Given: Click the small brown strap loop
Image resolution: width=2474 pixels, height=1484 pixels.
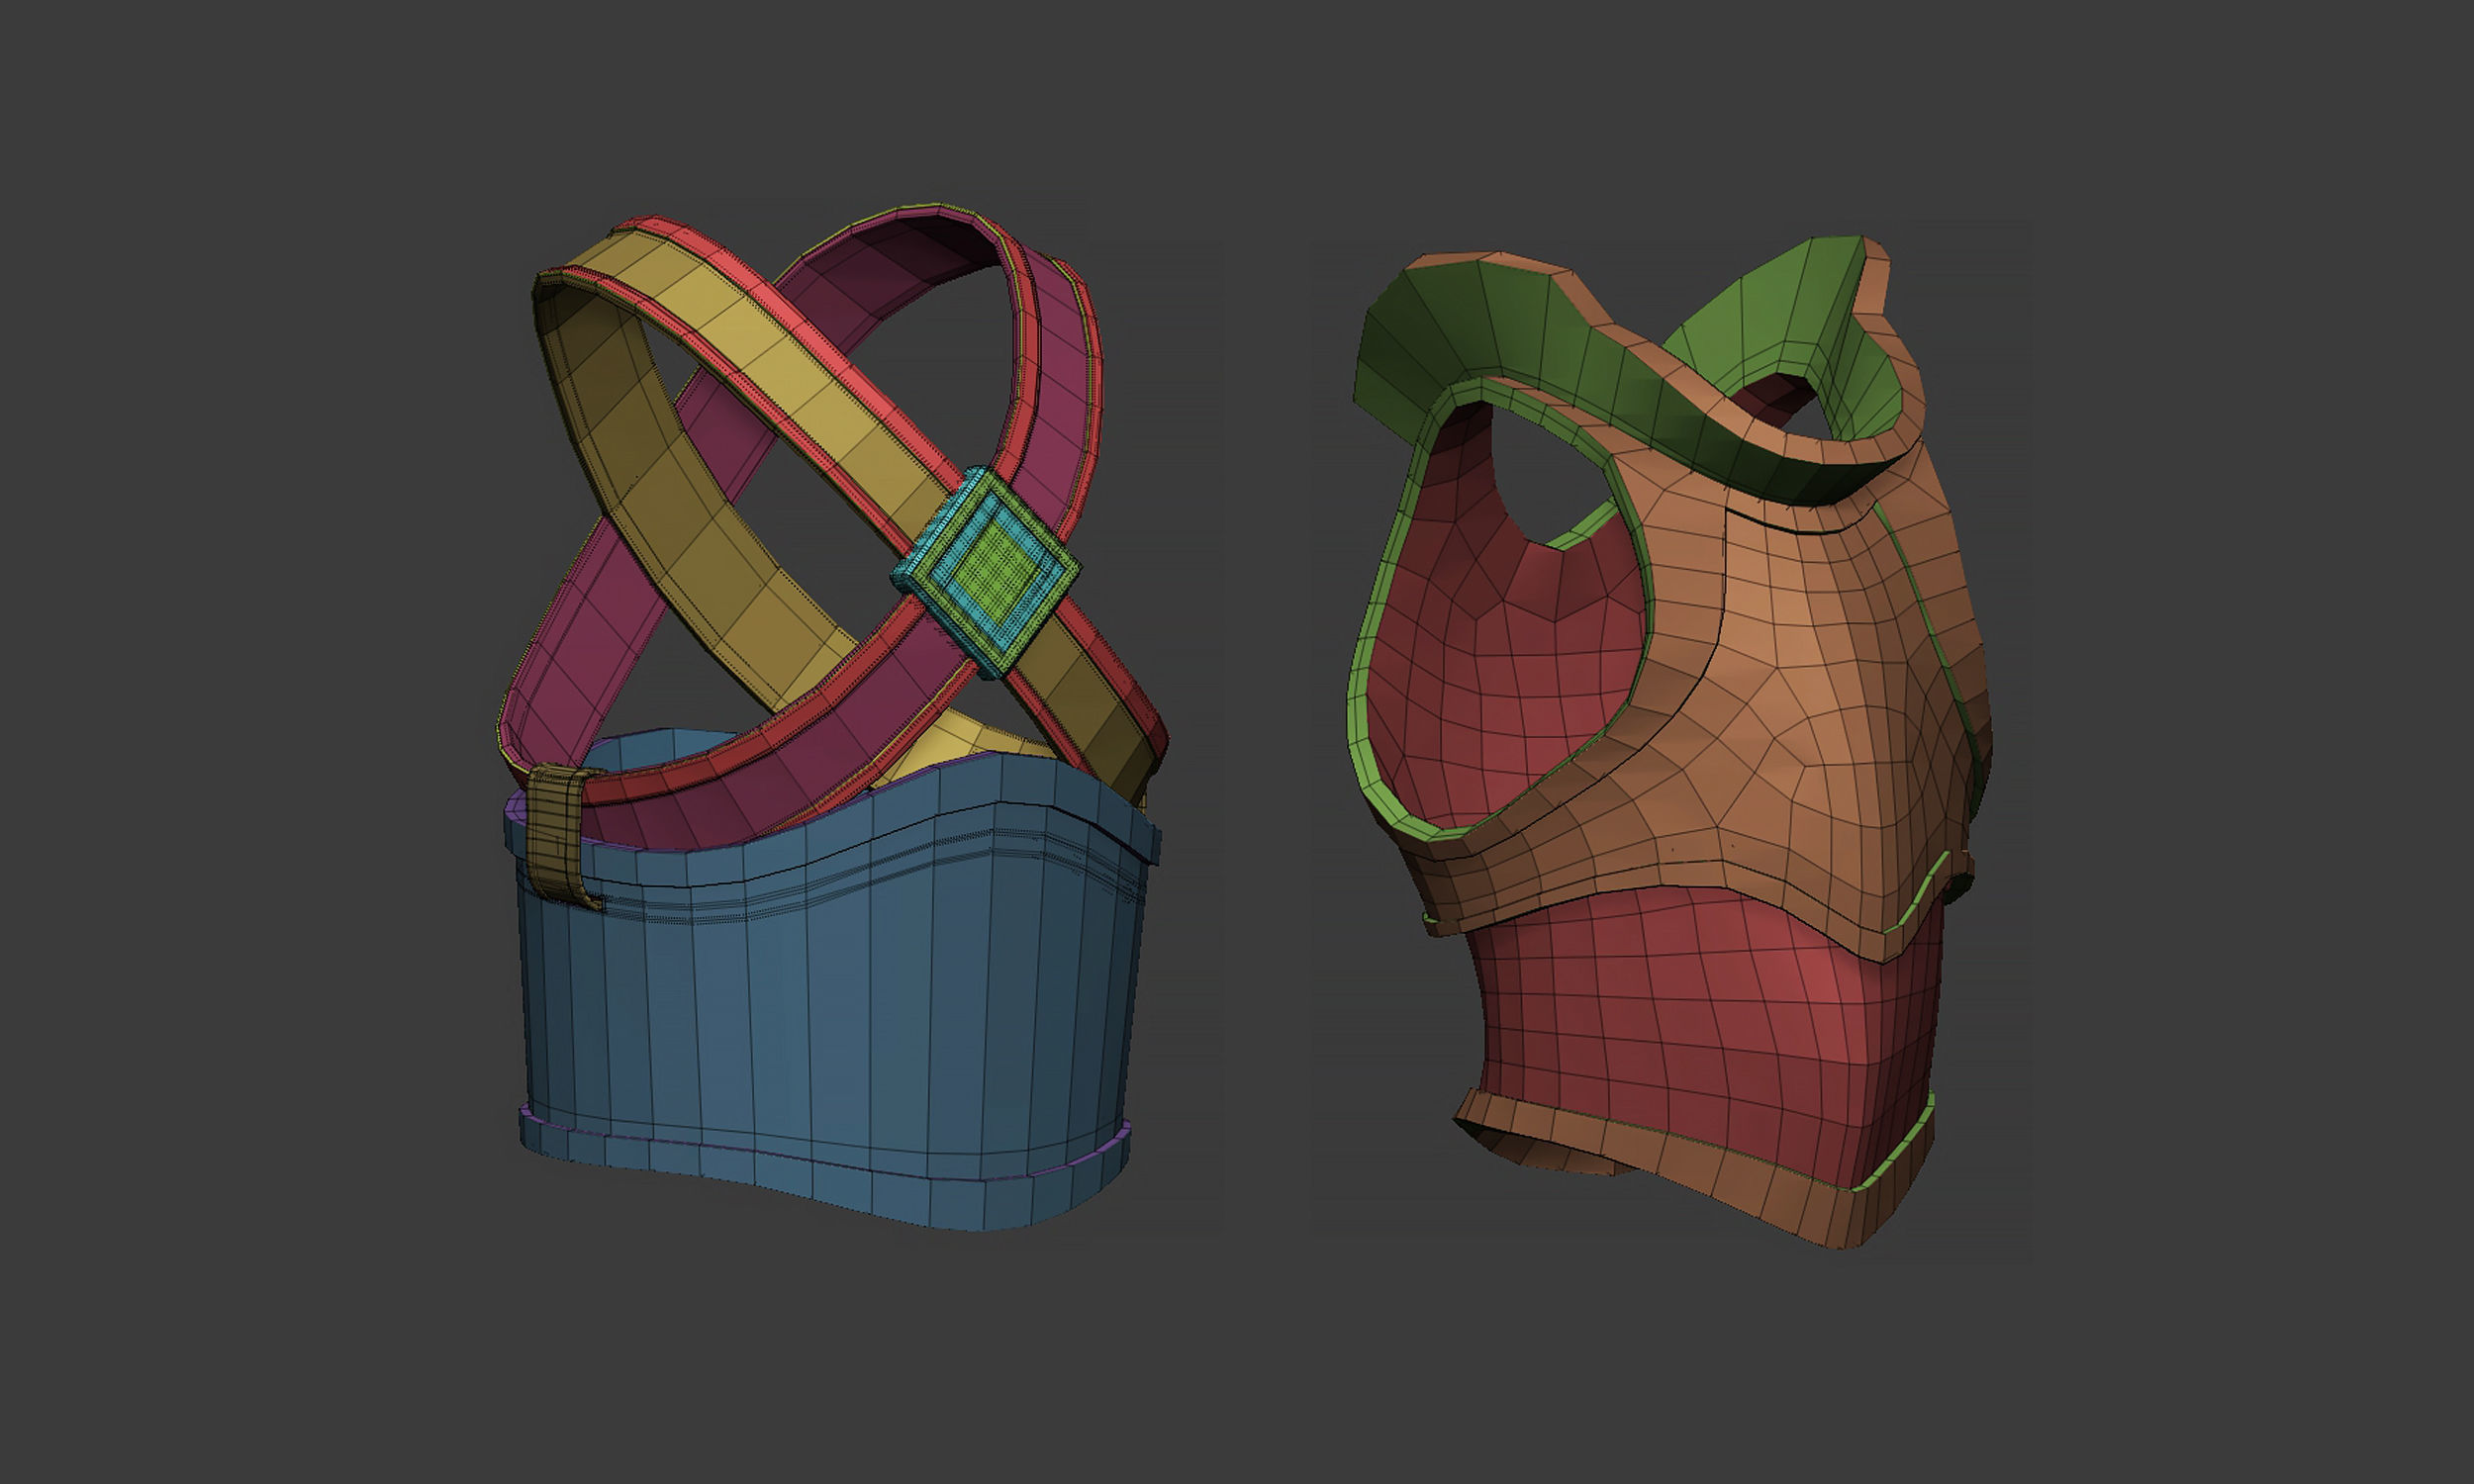Looking at the screenshot, I should pyautogui.click(x=553, y=816).
